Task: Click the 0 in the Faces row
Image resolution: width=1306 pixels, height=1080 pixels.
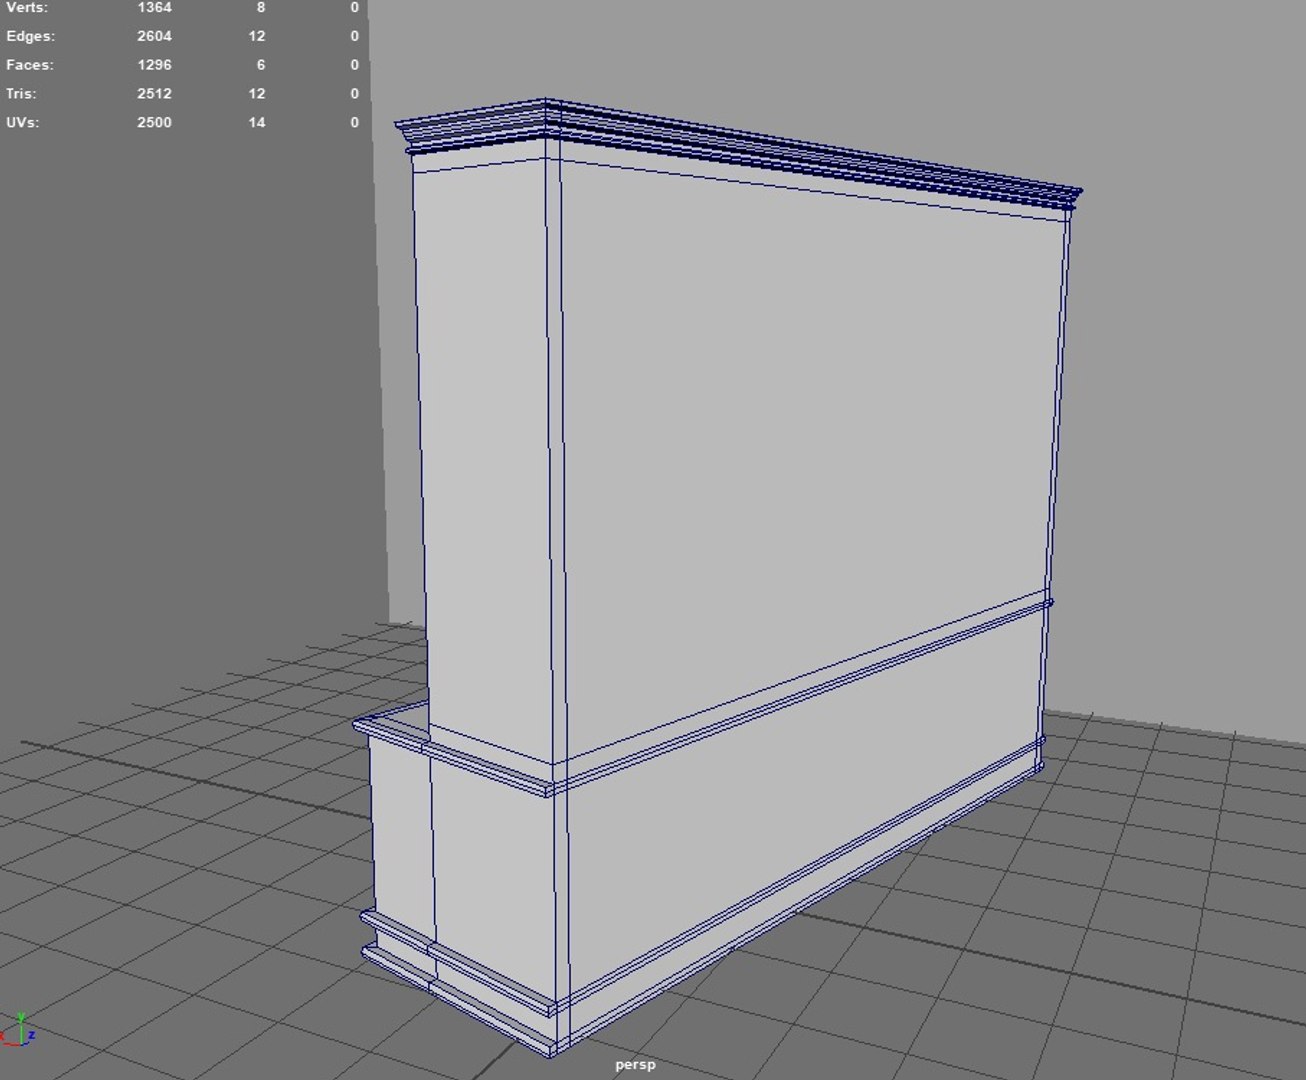Action: 354,65
